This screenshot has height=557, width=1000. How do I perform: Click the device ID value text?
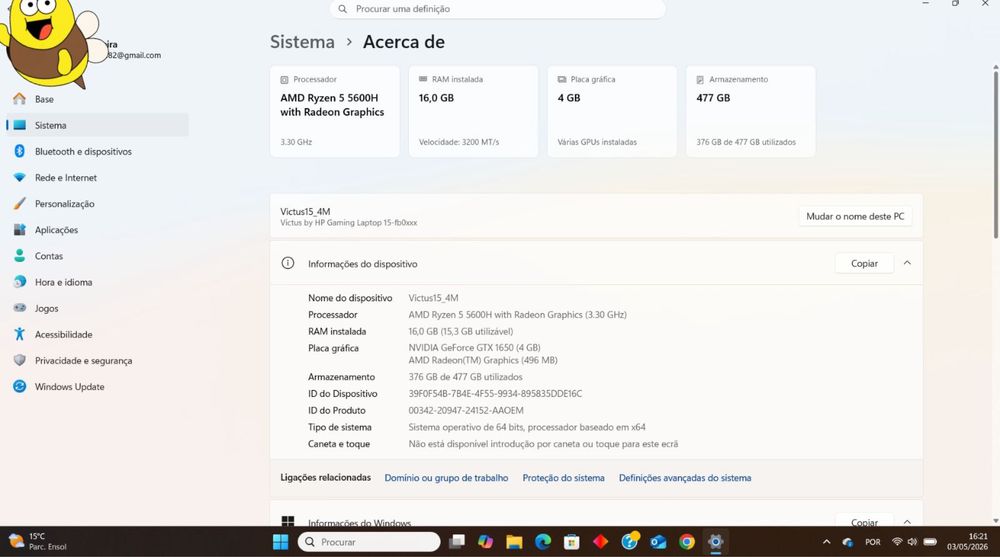coord(496,394)
